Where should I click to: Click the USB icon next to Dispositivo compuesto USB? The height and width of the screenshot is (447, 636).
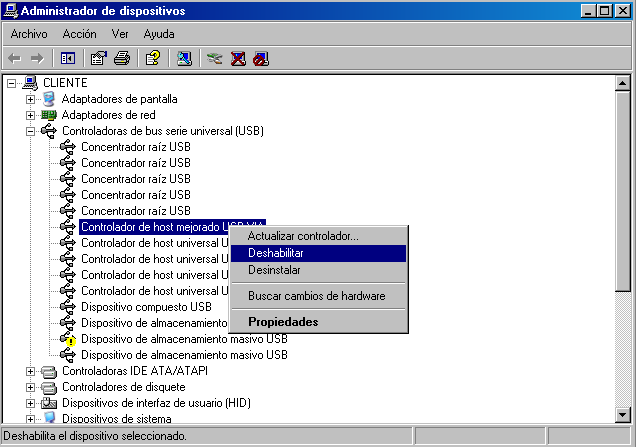pos(68,307)
